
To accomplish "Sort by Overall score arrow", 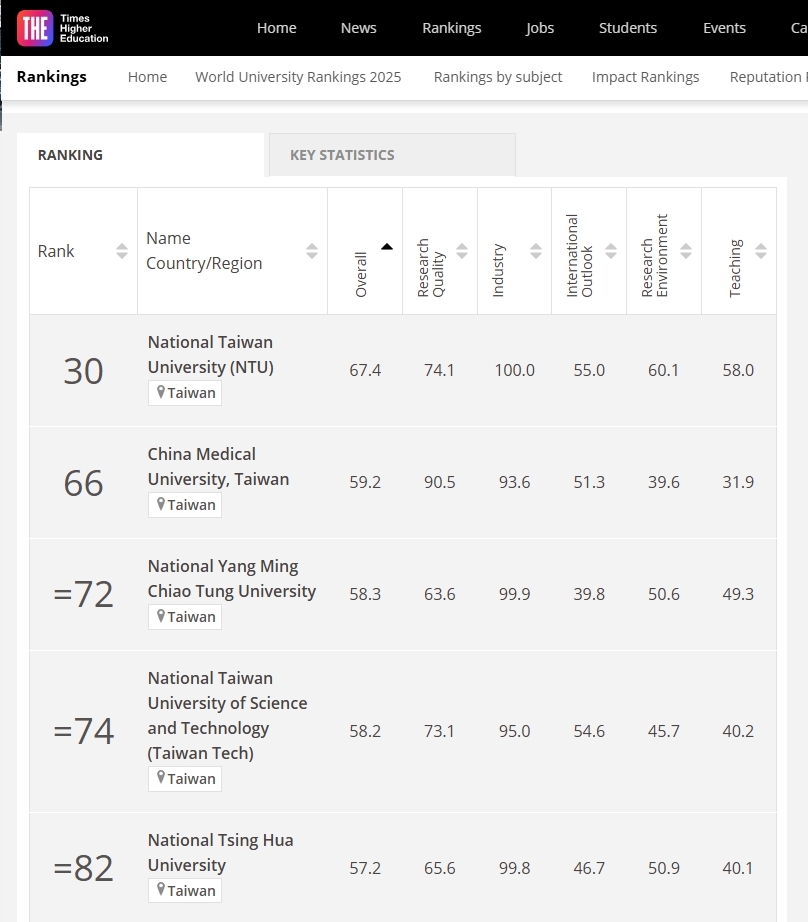I will [386, 247].
